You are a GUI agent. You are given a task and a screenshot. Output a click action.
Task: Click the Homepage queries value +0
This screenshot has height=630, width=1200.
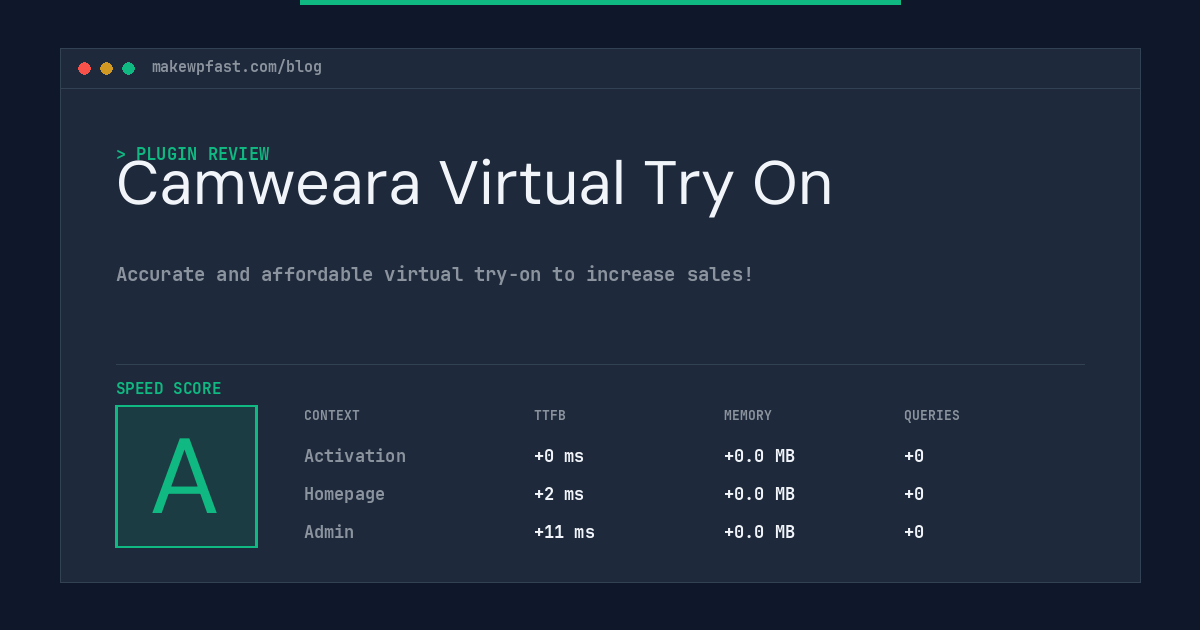click(x=914, y=494)
